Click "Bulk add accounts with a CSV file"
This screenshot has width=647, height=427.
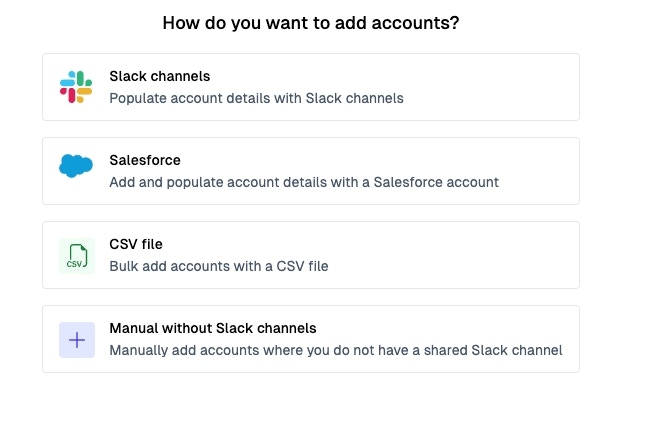point(218,266)
